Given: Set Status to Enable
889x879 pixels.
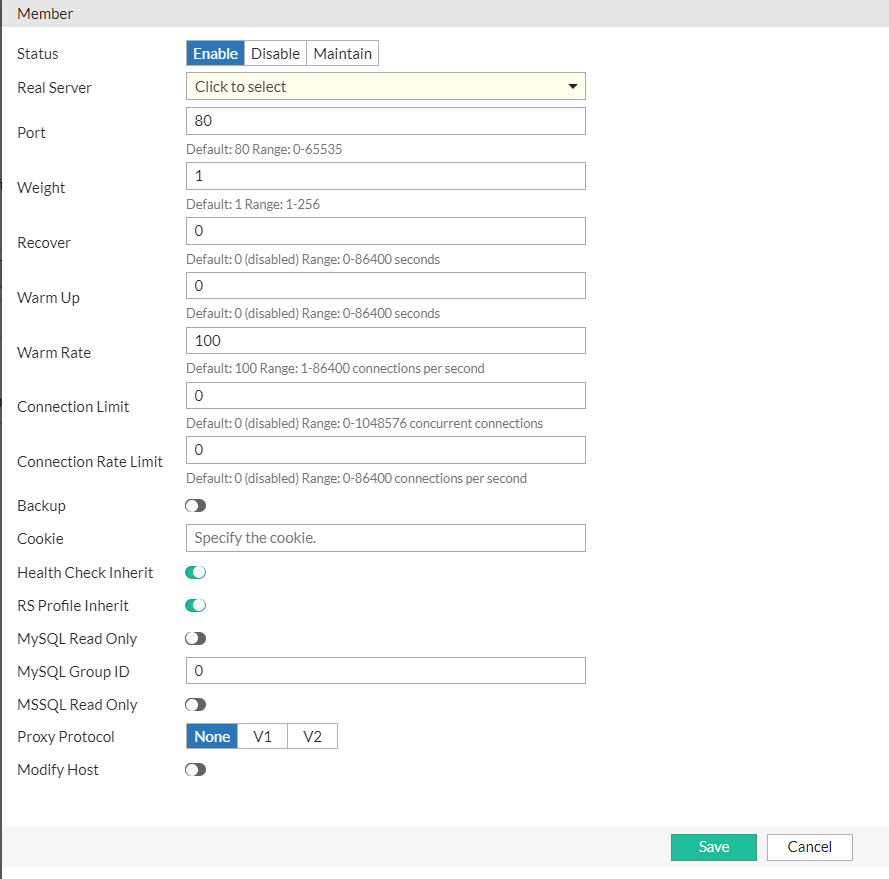Looking at the screenshot, I should [x=215, y=53].
